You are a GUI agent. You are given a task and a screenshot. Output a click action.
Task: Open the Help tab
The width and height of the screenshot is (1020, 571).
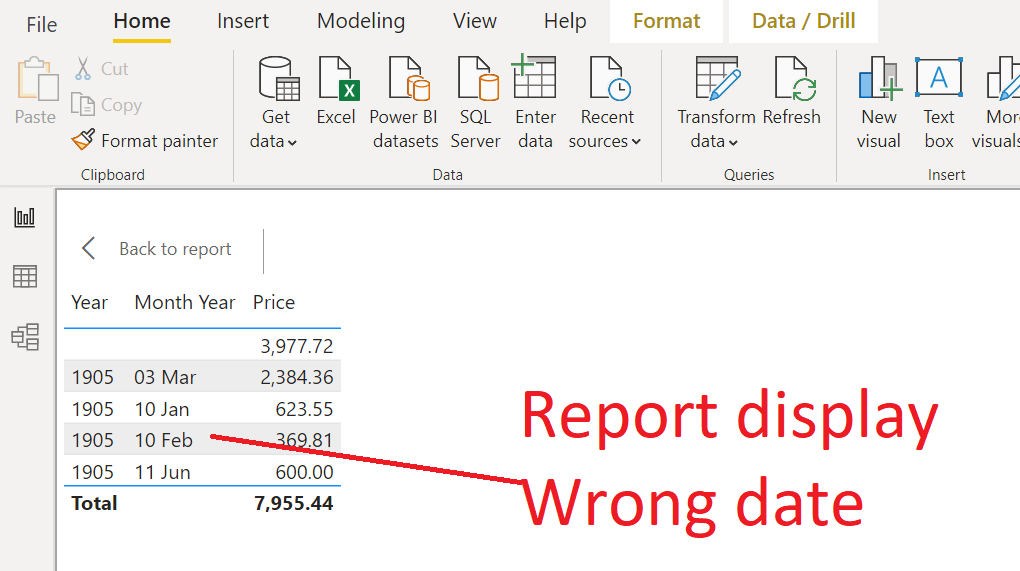click(x=565, y=21)
